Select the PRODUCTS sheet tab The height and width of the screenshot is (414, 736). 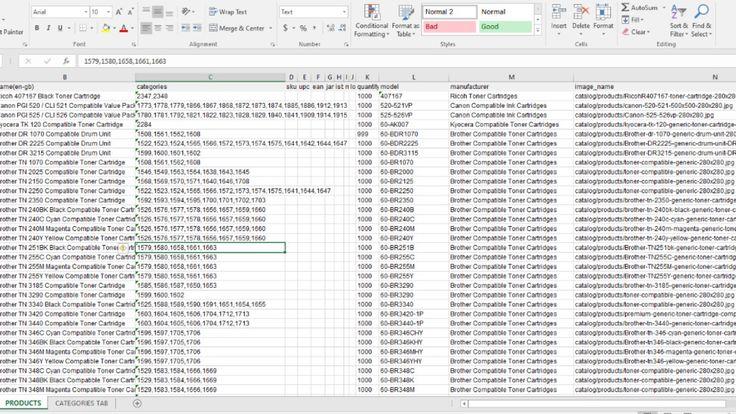tap(23, 403)
